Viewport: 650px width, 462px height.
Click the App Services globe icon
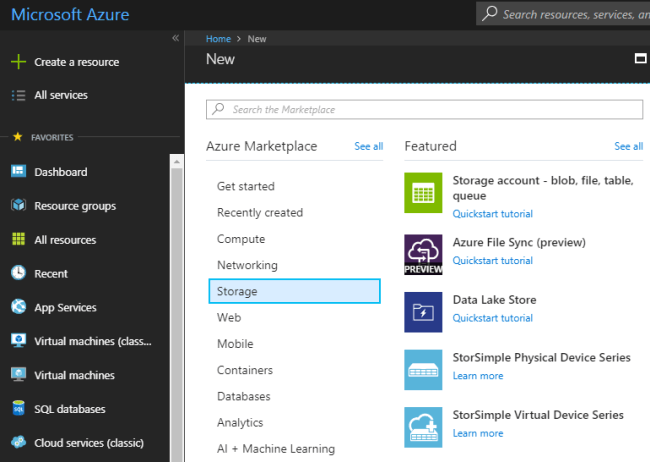coord(18,306)
